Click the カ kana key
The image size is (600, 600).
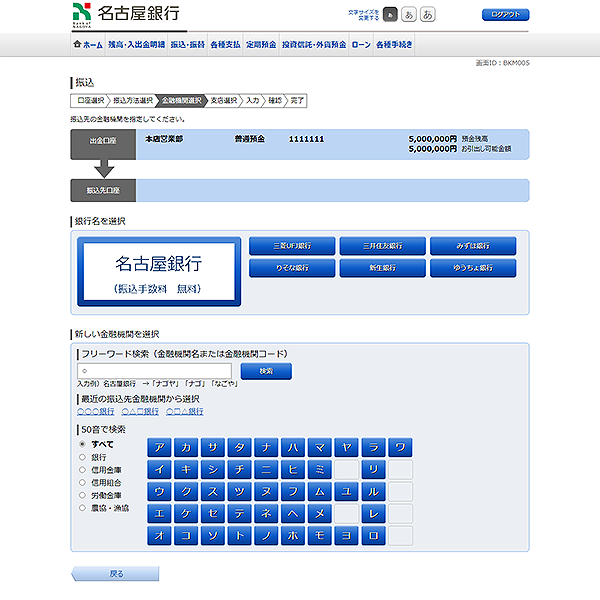coord(186,447)
